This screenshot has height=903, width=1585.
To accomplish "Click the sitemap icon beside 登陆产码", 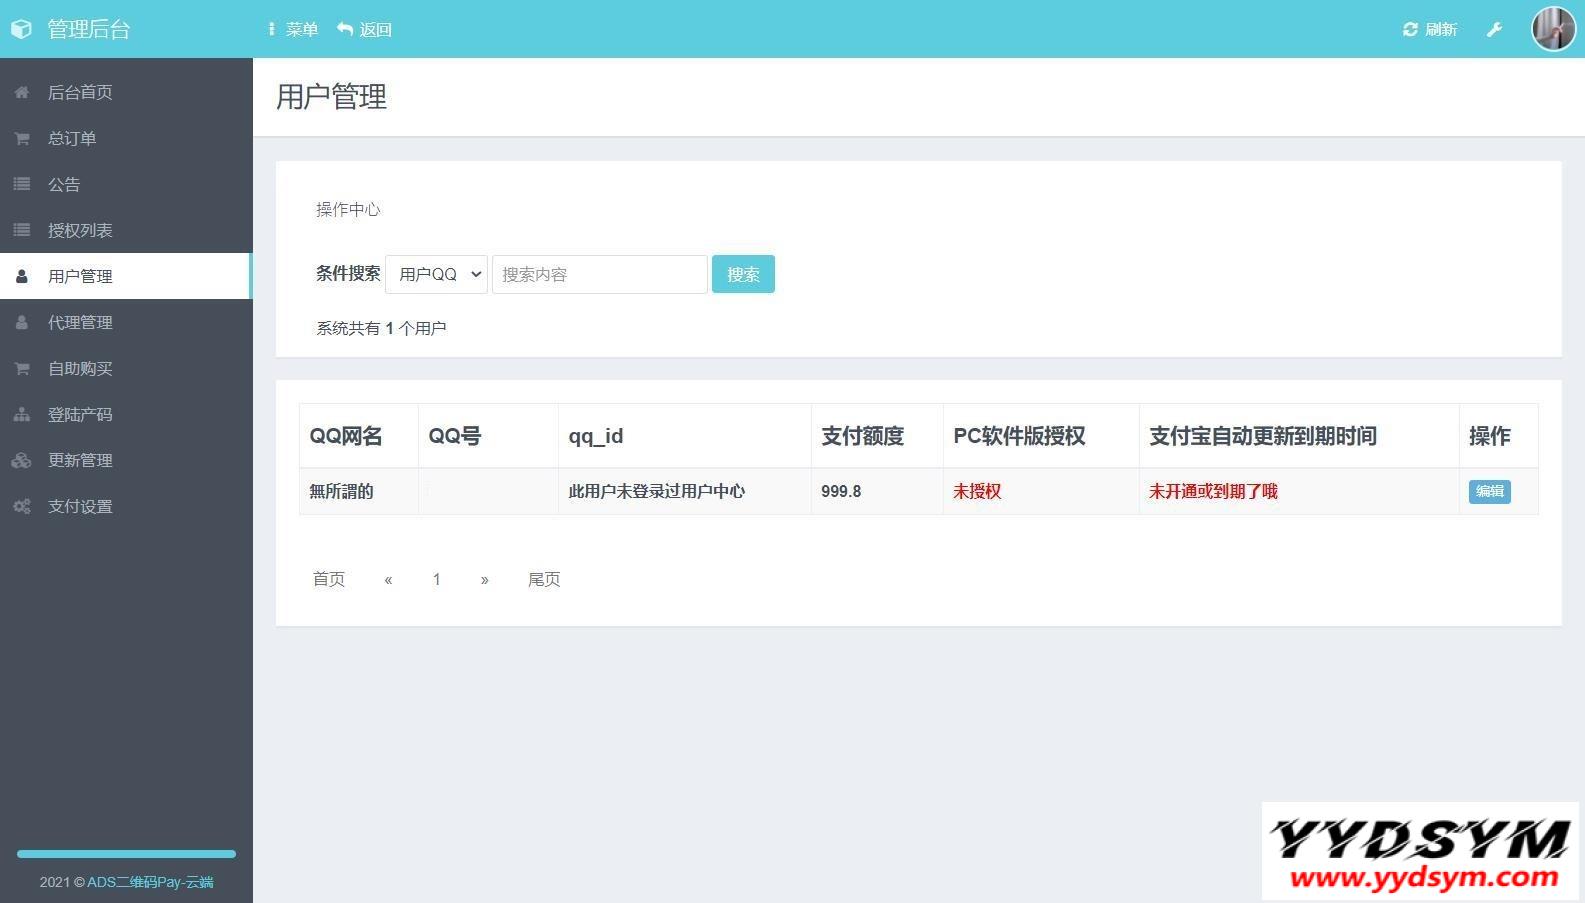I will point(21,415).
